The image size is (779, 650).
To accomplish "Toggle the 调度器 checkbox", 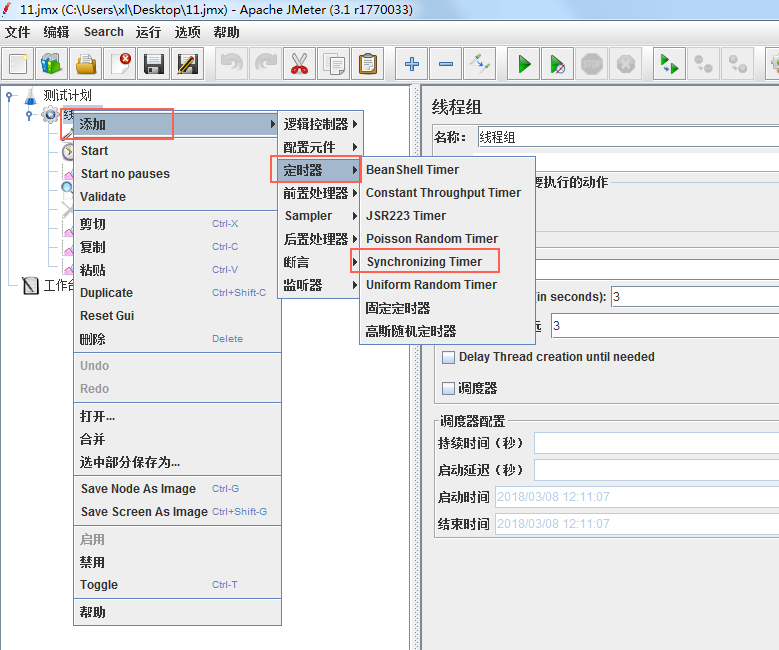I will click(x=448, y=388).
